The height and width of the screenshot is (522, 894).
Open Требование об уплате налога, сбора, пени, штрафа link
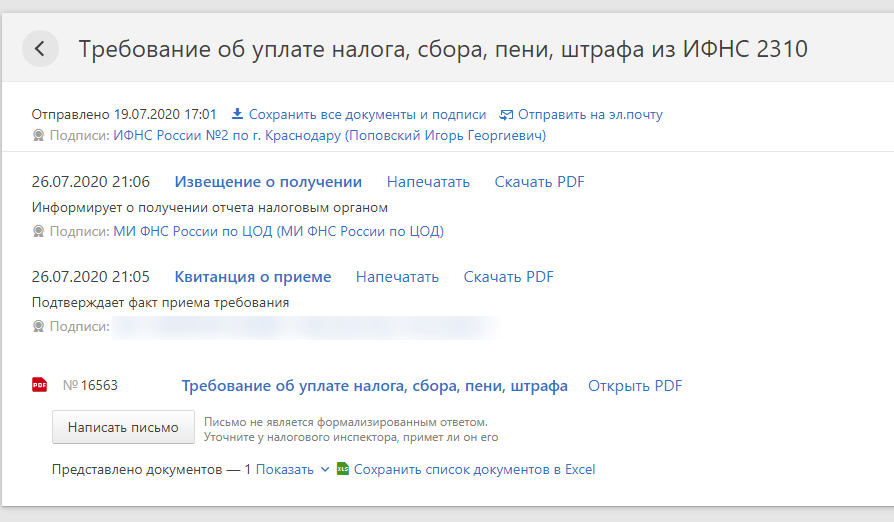coord(374,386)
